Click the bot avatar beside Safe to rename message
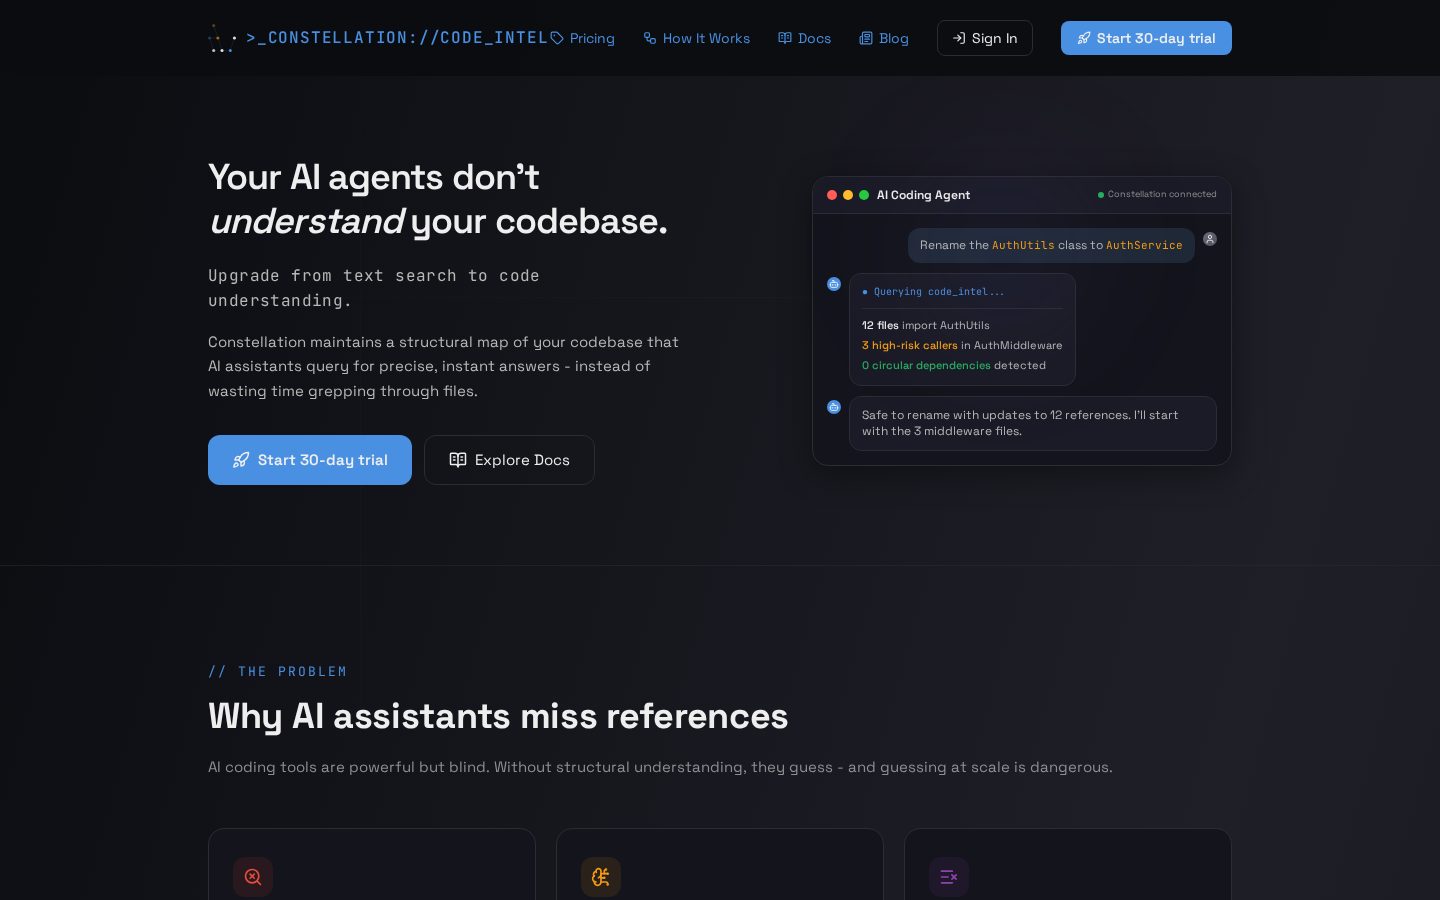Screen dimensions: 1440x900 coord(834,407)
